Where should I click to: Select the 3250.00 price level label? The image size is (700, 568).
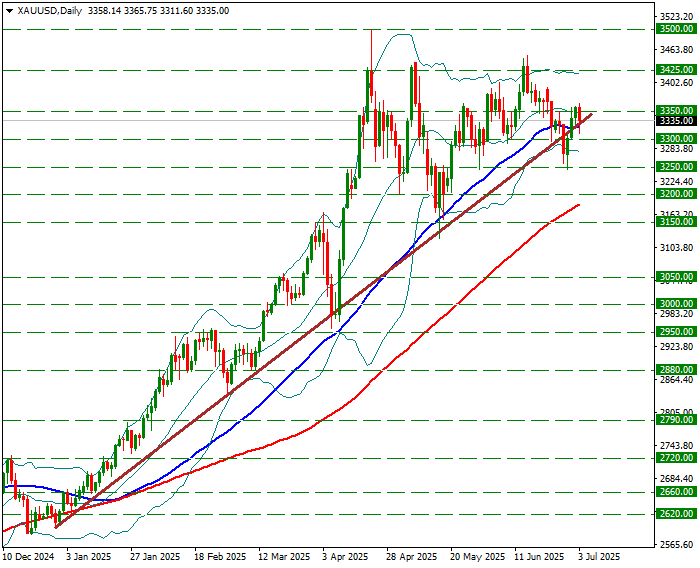(x=676, y=167)
